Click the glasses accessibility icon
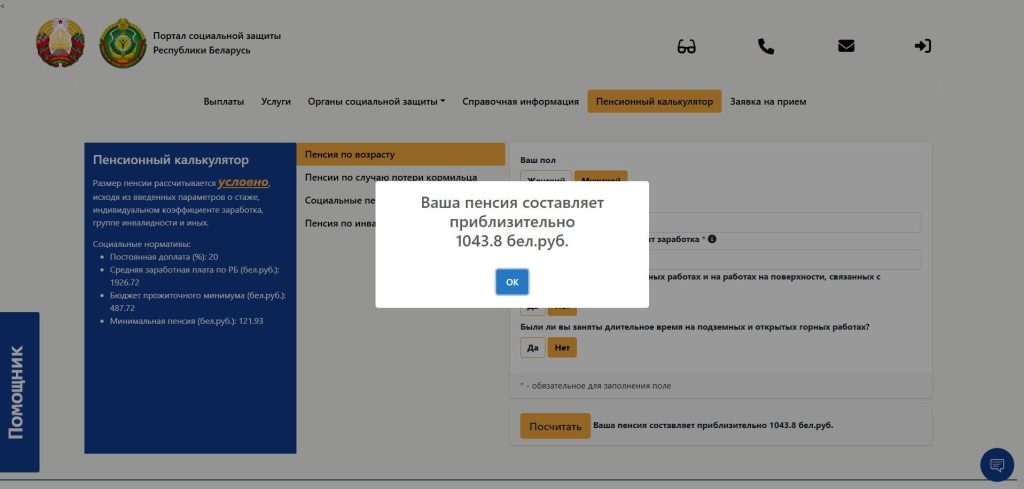The width and height of the screenshot is (1024, 489). pos(686,46)
